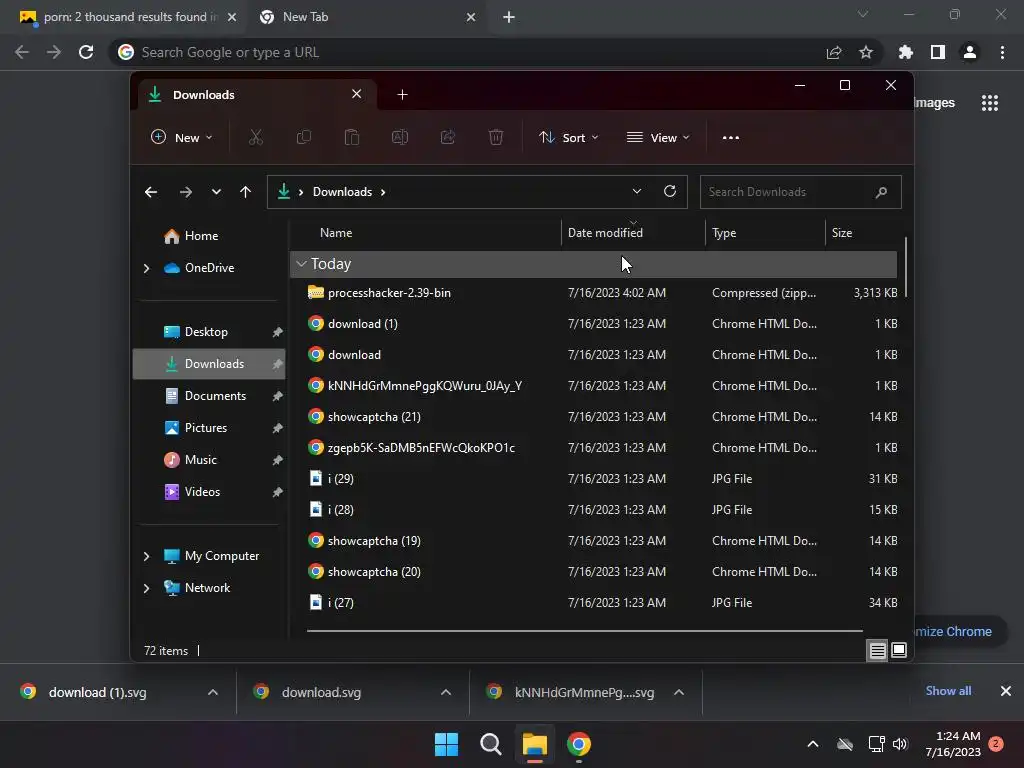
Task: Open a new Chrome tab
Action: tap(509, 18)
